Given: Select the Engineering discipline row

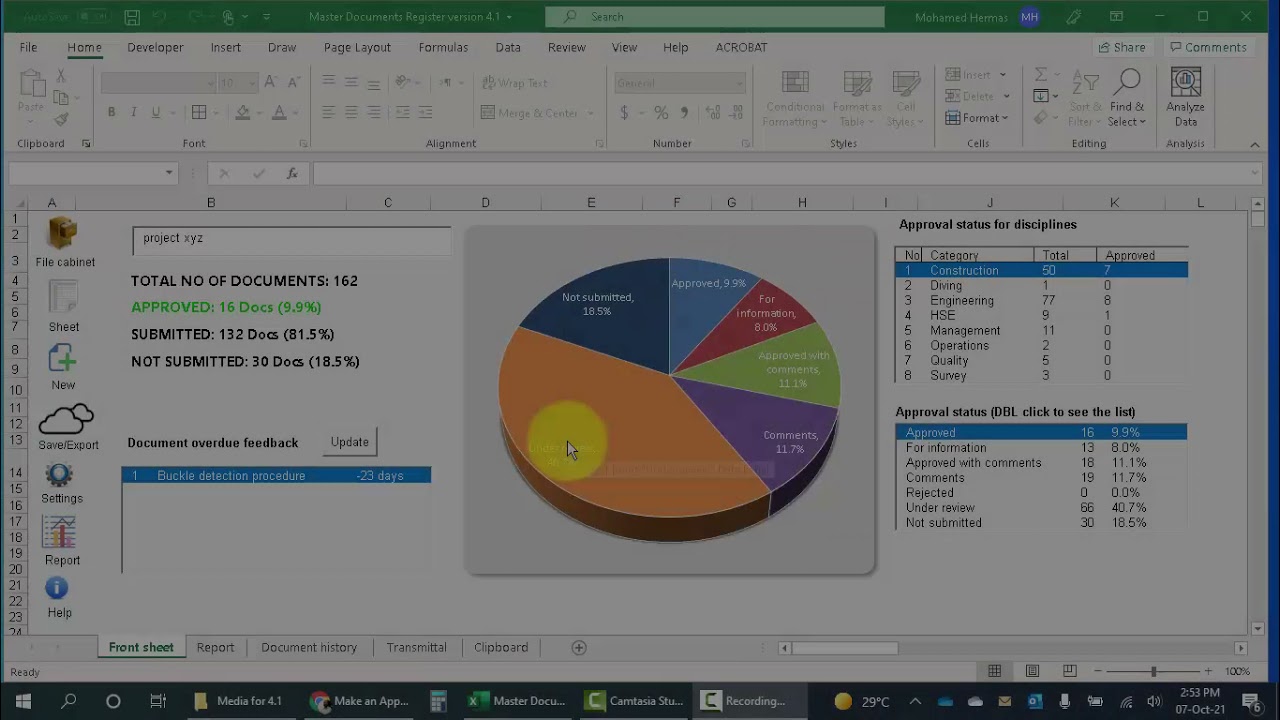Looking at the screenshot, I should tap(1041, 300).
